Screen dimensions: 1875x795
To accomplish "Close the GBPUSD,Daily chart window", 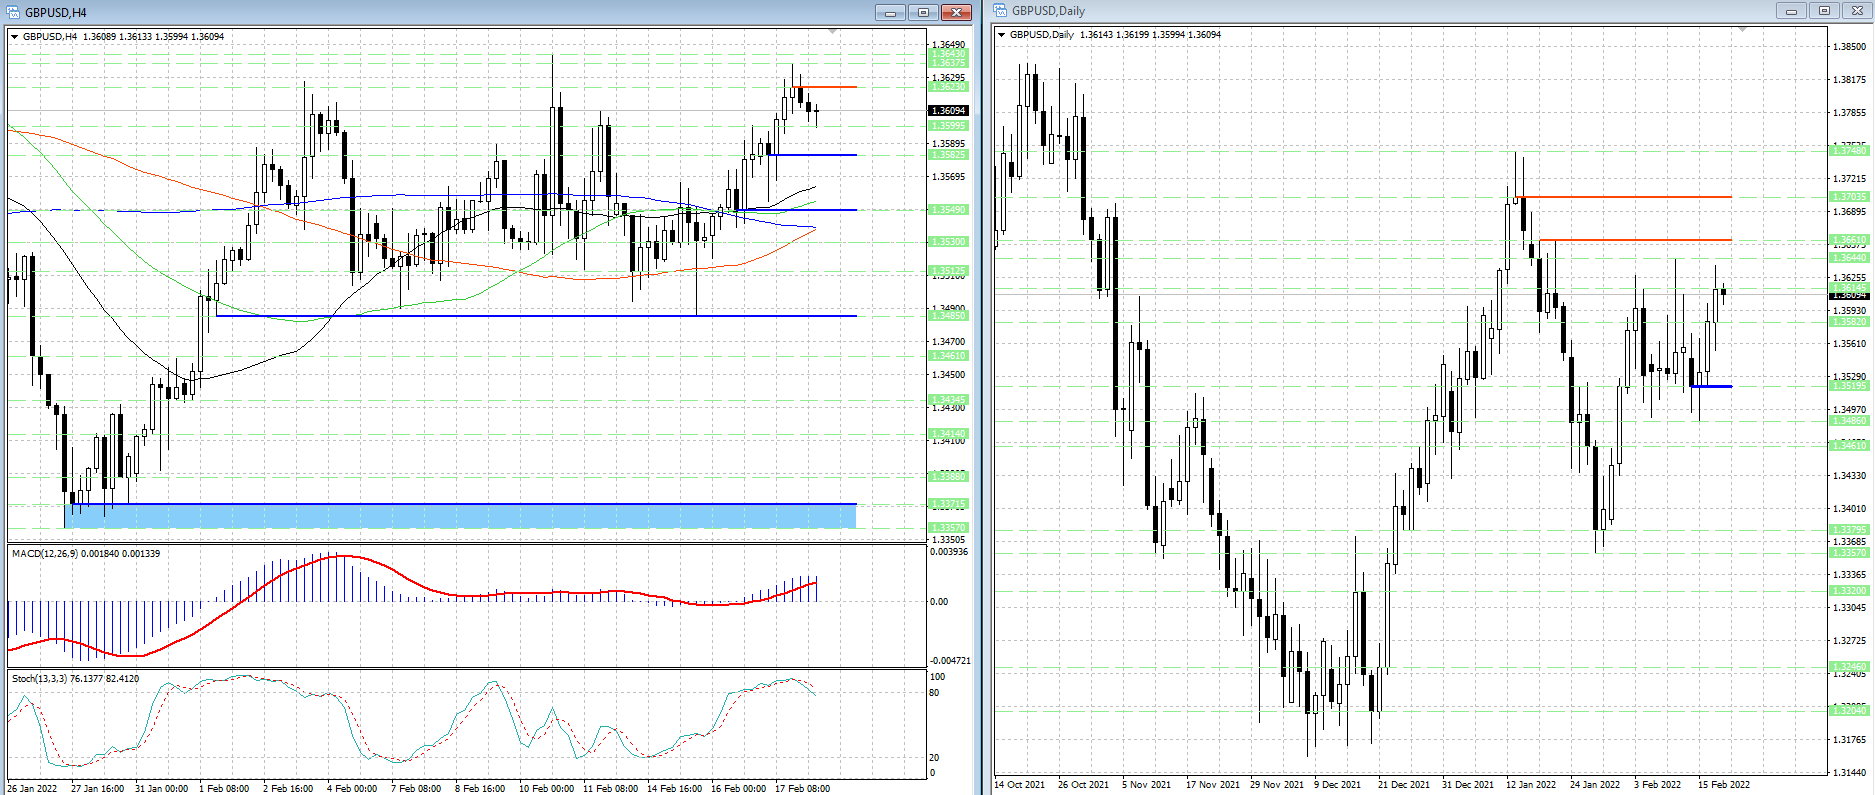I will [x=1858, y=11].
